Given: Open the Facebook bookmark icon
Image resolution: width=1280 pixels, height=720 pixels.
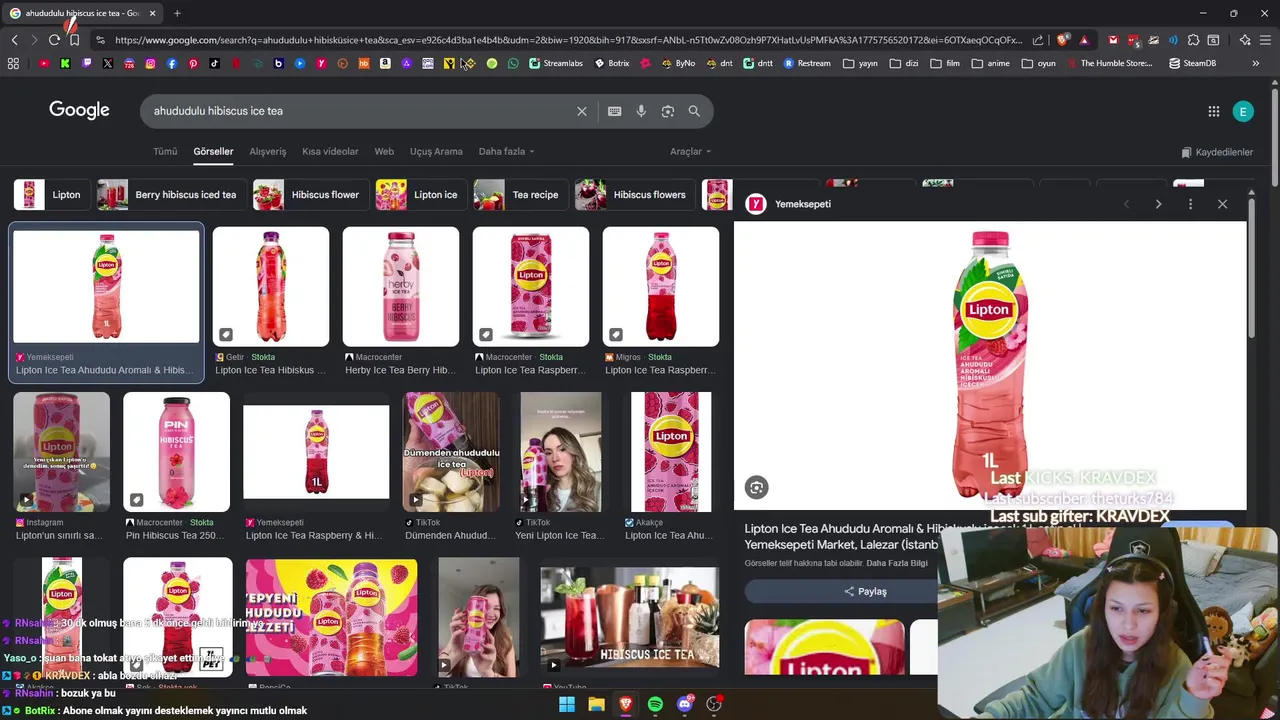Looking at the screenshot, I should coord(172,63).
